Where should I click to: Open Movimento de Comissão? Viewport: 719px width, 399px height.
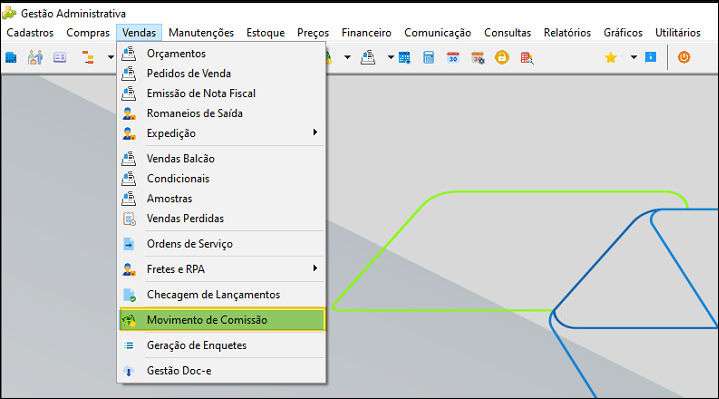pyautogui.click(x=222, y=320)
